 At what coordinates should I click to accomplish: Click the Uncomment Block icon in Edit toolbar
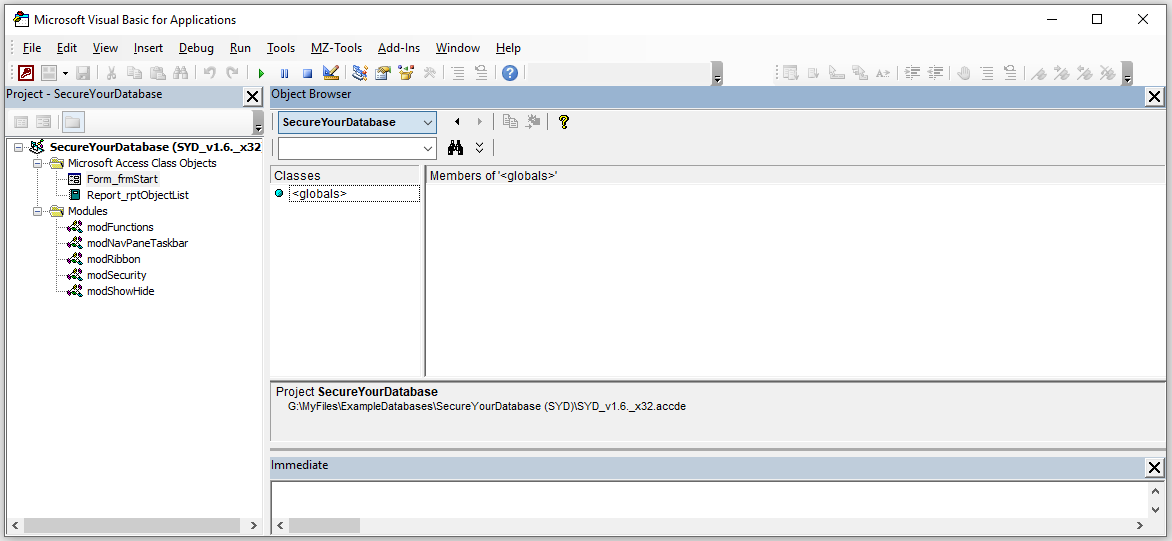pyautogui.click(x=1010, y=72)
